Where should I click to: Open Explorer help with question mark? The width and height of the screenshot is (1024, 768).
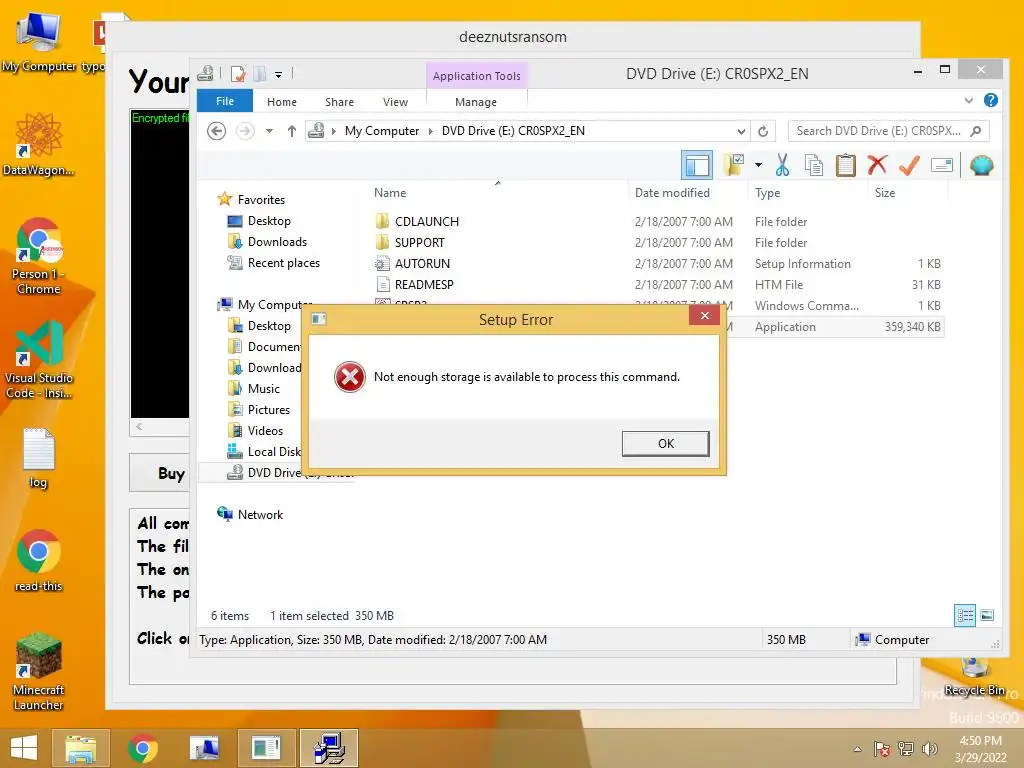(990, 100)
